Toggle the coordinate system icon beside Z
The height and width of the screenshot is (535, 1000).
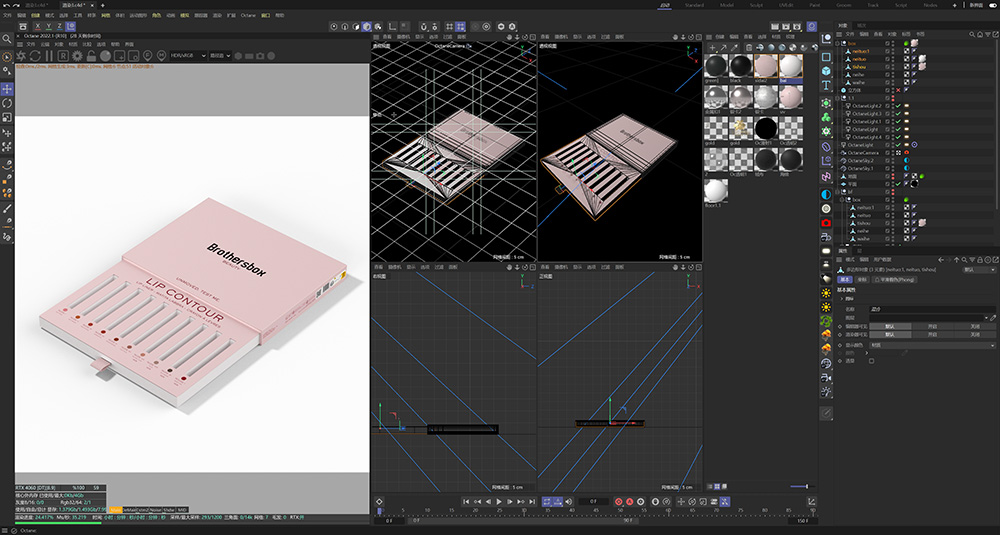coord(71,26)
